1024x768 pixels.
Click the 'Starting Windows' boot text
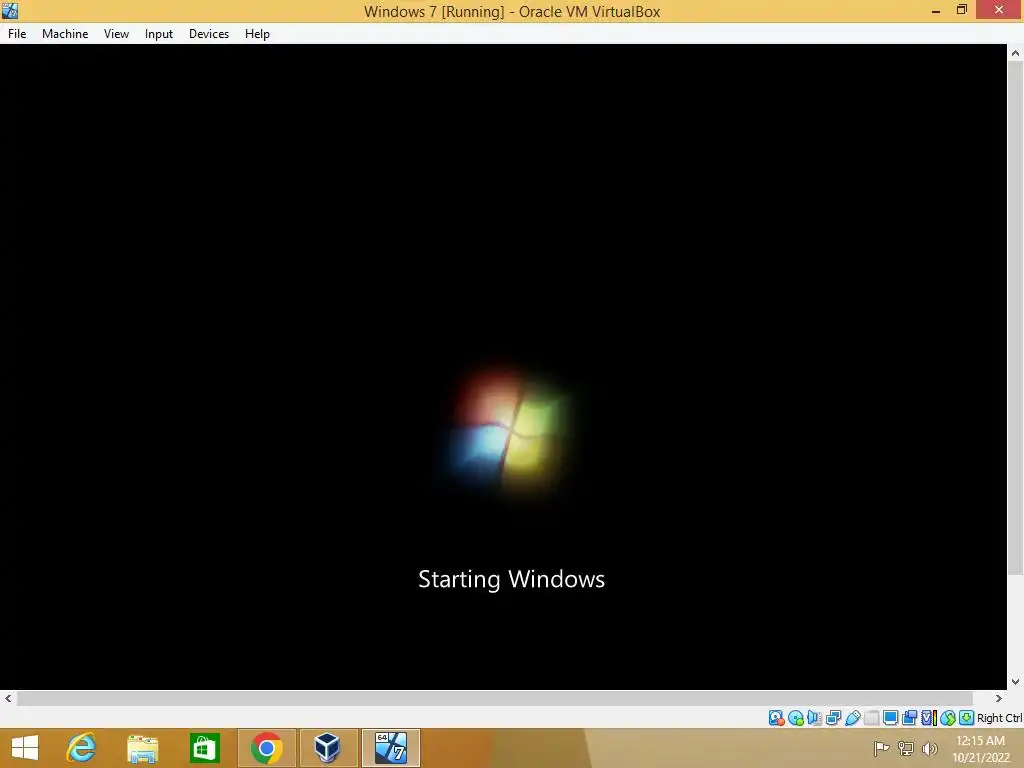pyautogui.click(x=511, y=579)
